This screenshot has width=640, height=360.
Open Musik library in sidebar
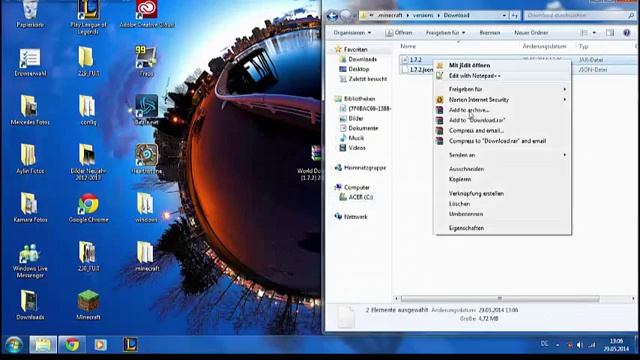tap(351, 138)
